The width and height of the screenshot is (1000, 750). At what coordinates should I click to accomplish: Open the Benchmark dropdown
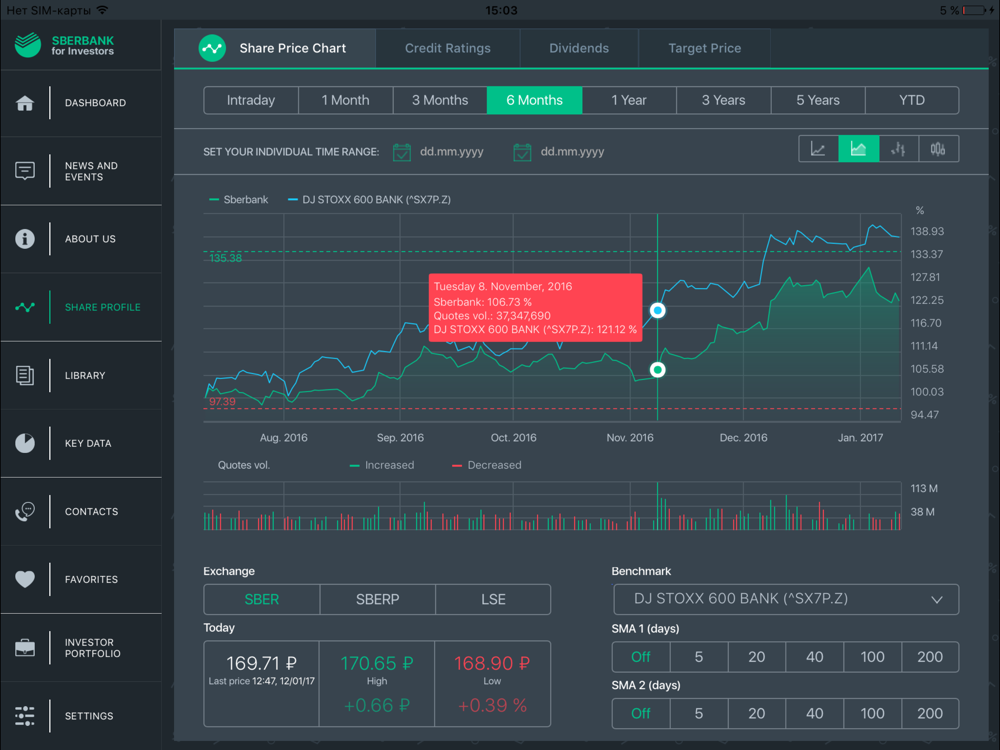point(786,599)
